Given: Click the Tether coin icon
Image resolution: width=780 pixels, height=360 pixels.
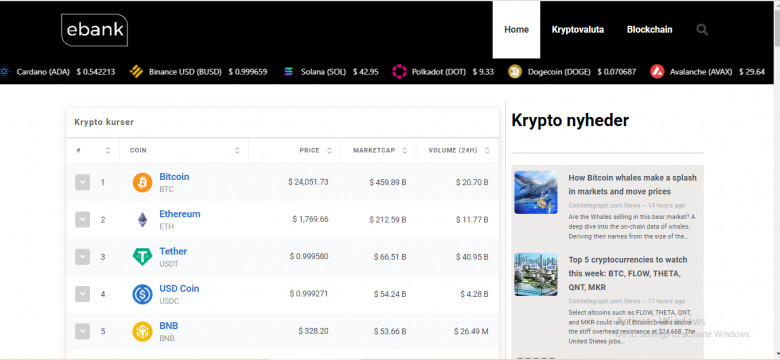Looking at the screenshot, I should (x=142, y=257).
